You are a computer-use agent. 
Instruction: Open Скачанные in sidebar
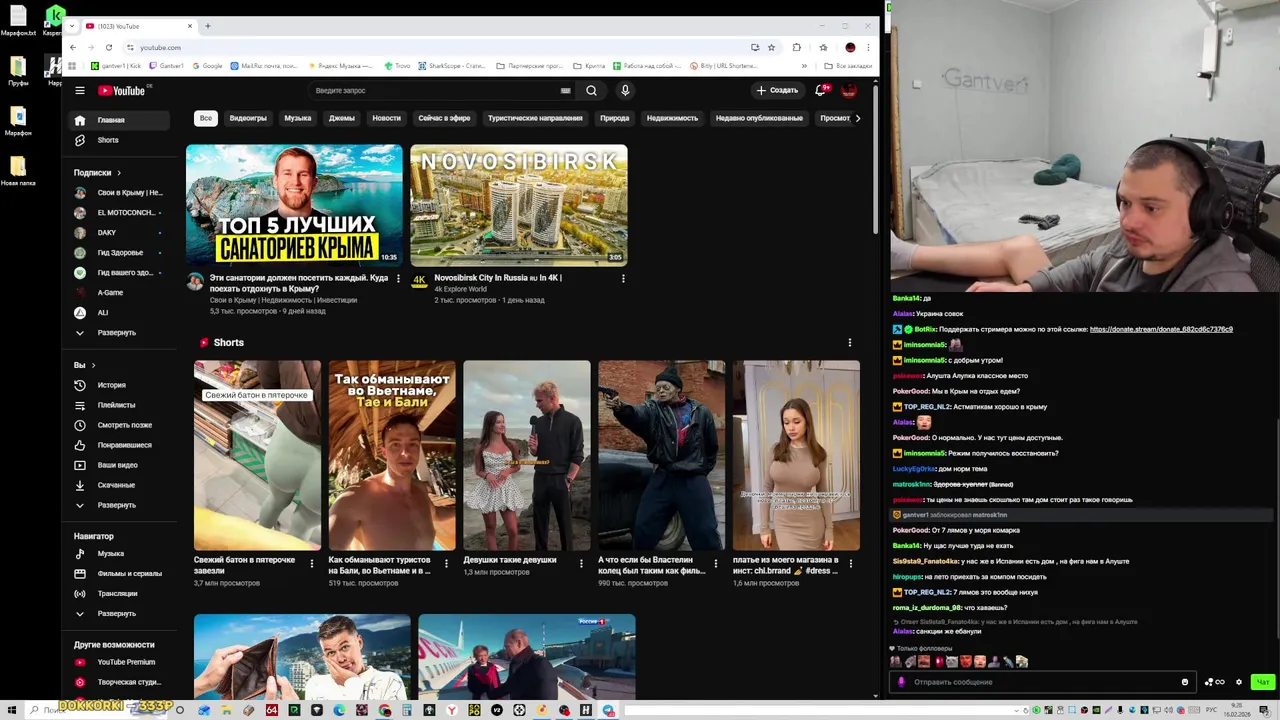coord(120,485)
